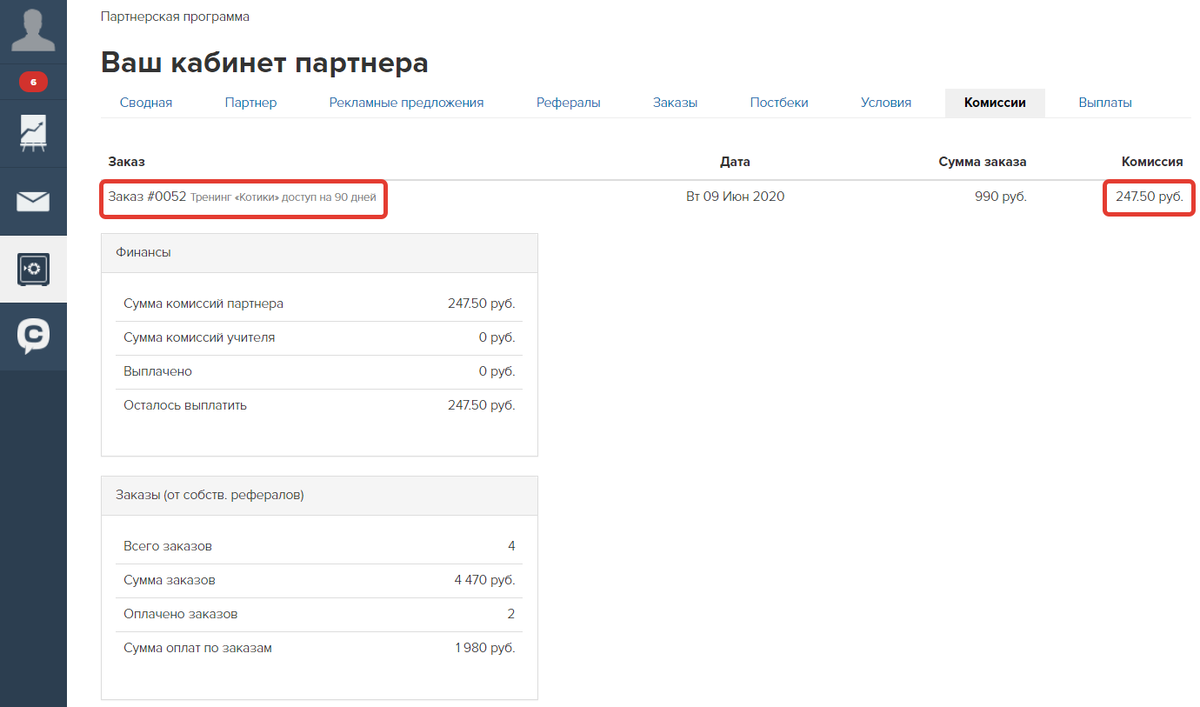Open the notifications badge showing 6
This screenshot has height=707, width=1200.
pos(33,82)
